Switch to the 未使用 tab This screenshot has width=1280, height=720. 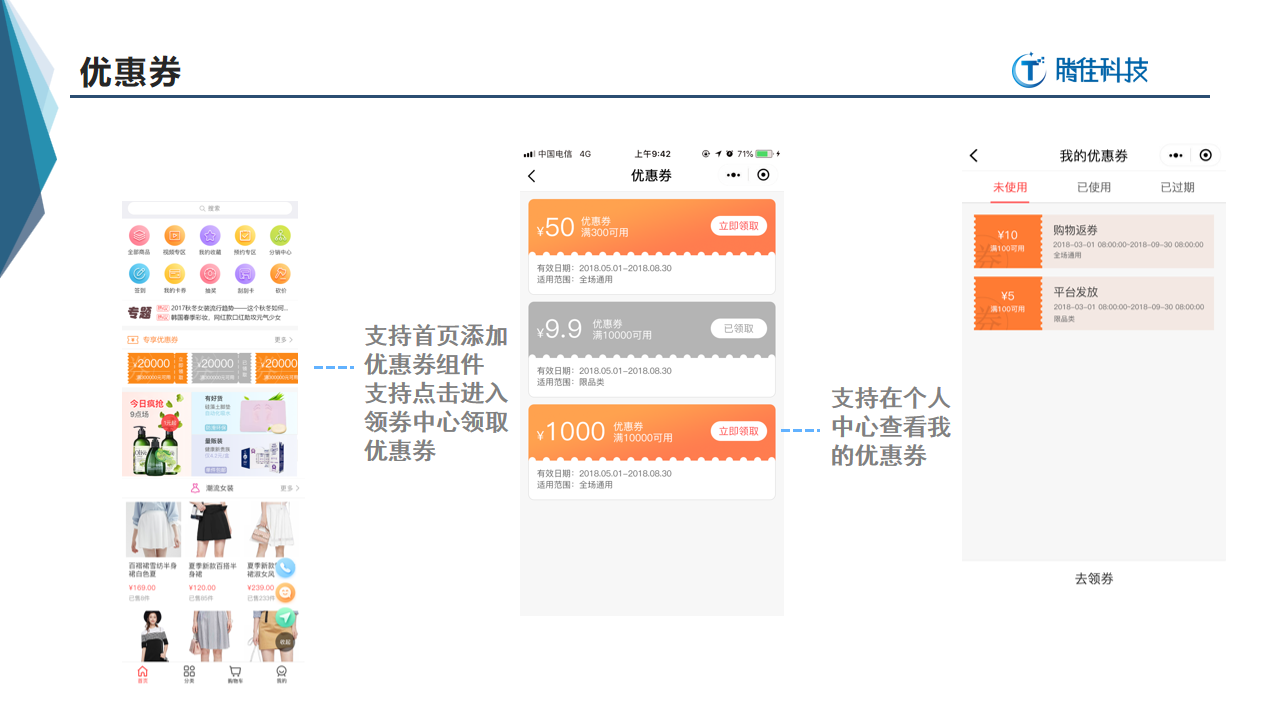(x=1010, y=187)
